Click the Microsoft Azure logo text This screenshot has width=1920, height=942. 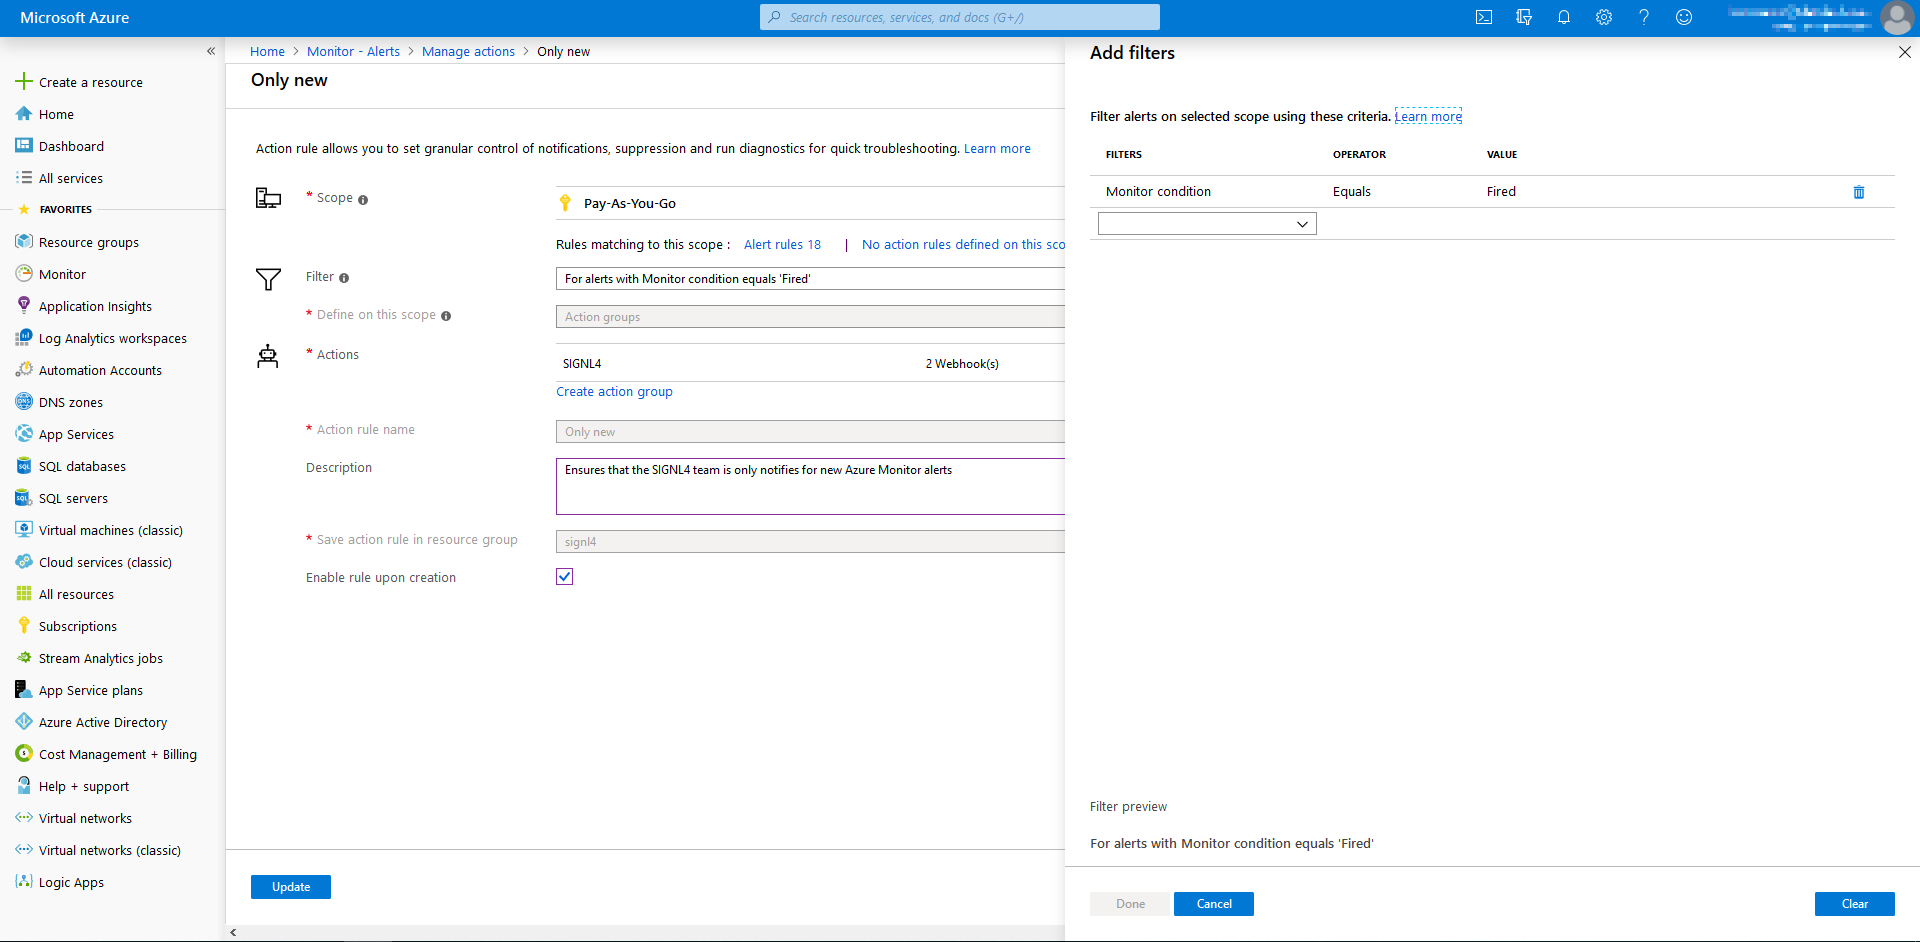pos(75,18)
